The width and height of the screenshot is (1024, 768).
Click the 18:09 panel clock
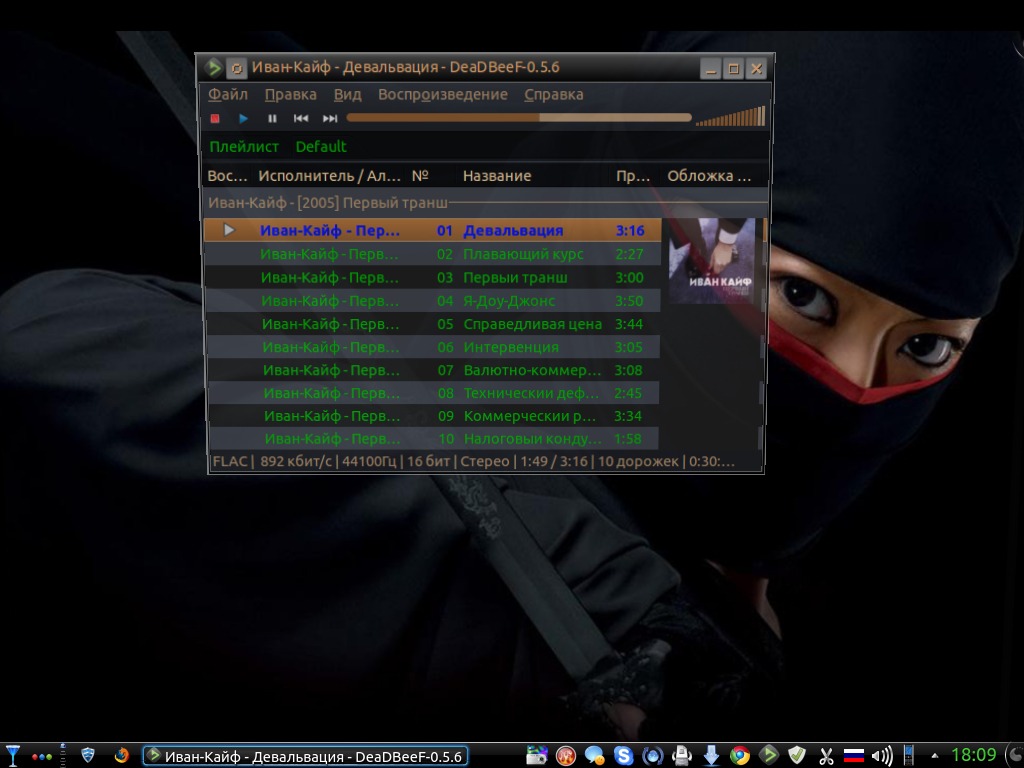tap(973, 756)
